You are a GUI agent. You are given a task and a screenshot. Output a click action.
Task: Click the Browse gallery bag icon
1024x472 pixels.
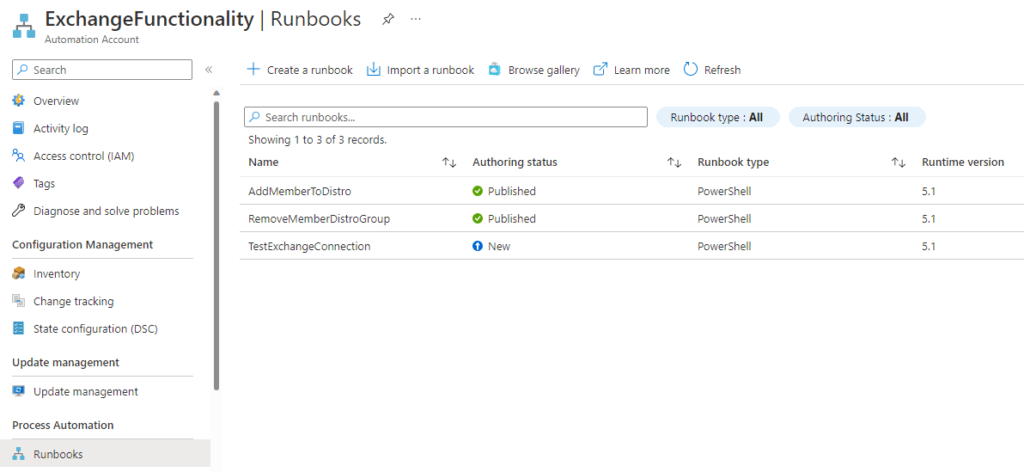click(494, 69)
